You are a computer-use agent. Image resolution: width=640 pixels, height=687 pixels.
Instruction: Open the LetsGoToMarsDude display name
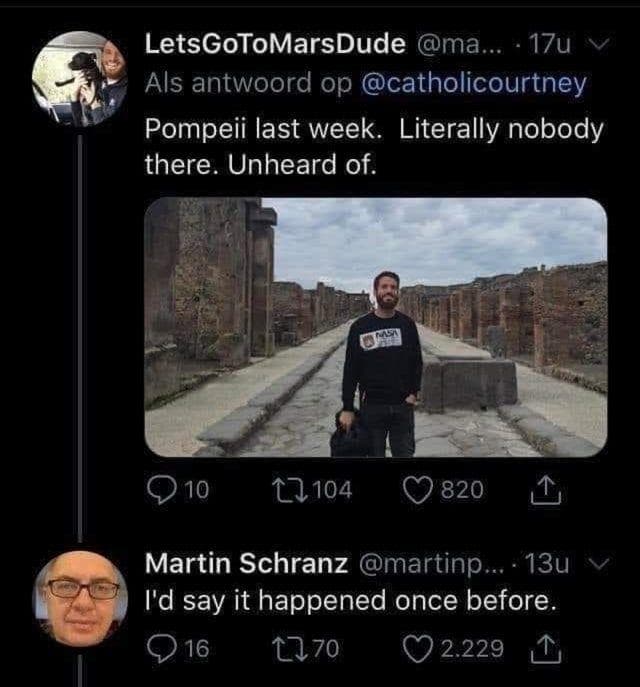[276, 44]
